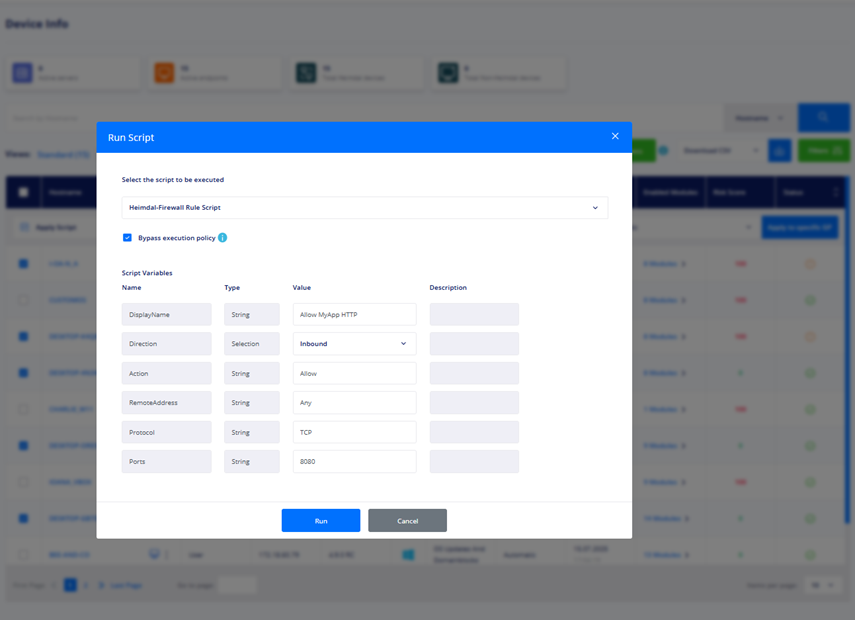The height and width of the screenshot is (620, 855).
Task: Close the Run Script dialog
Action: pos(615,136)
